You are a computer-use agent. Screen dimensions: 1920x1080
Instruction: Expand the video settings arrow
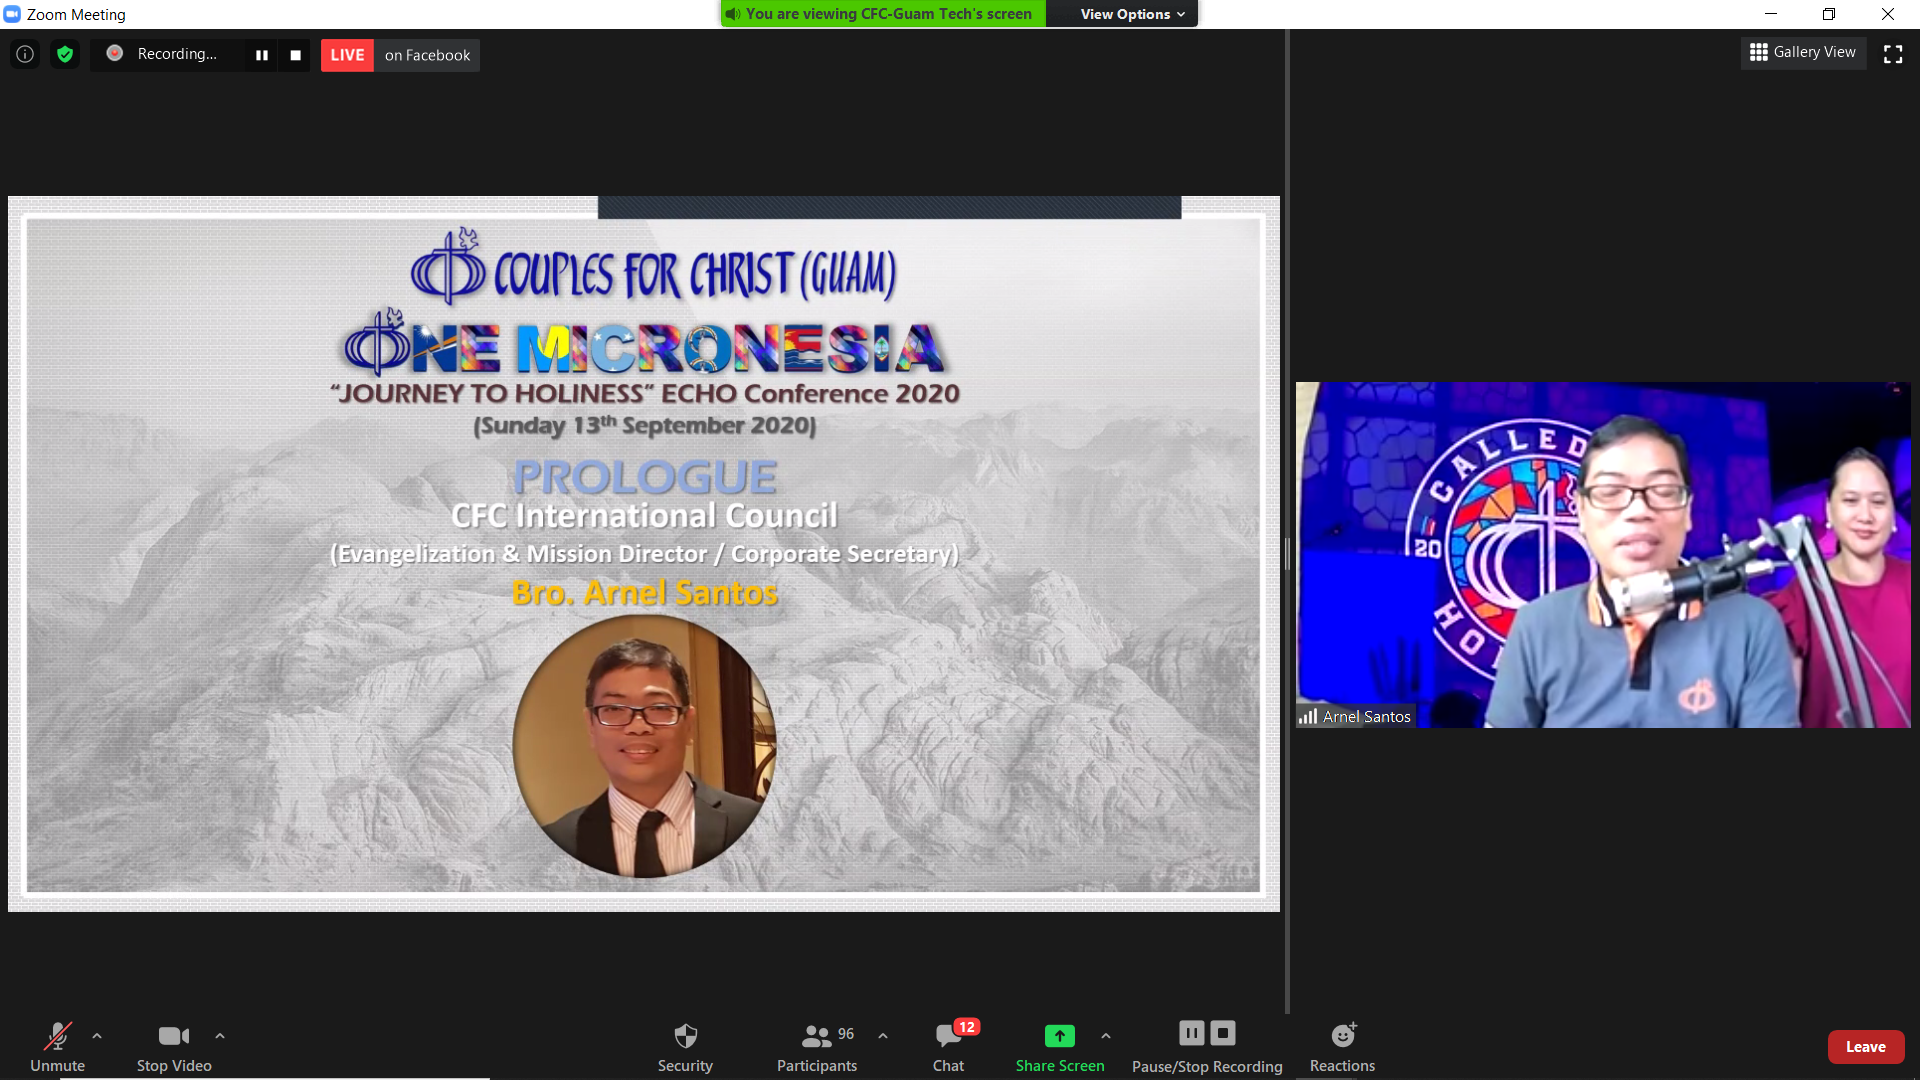[x=220, y=1036]
